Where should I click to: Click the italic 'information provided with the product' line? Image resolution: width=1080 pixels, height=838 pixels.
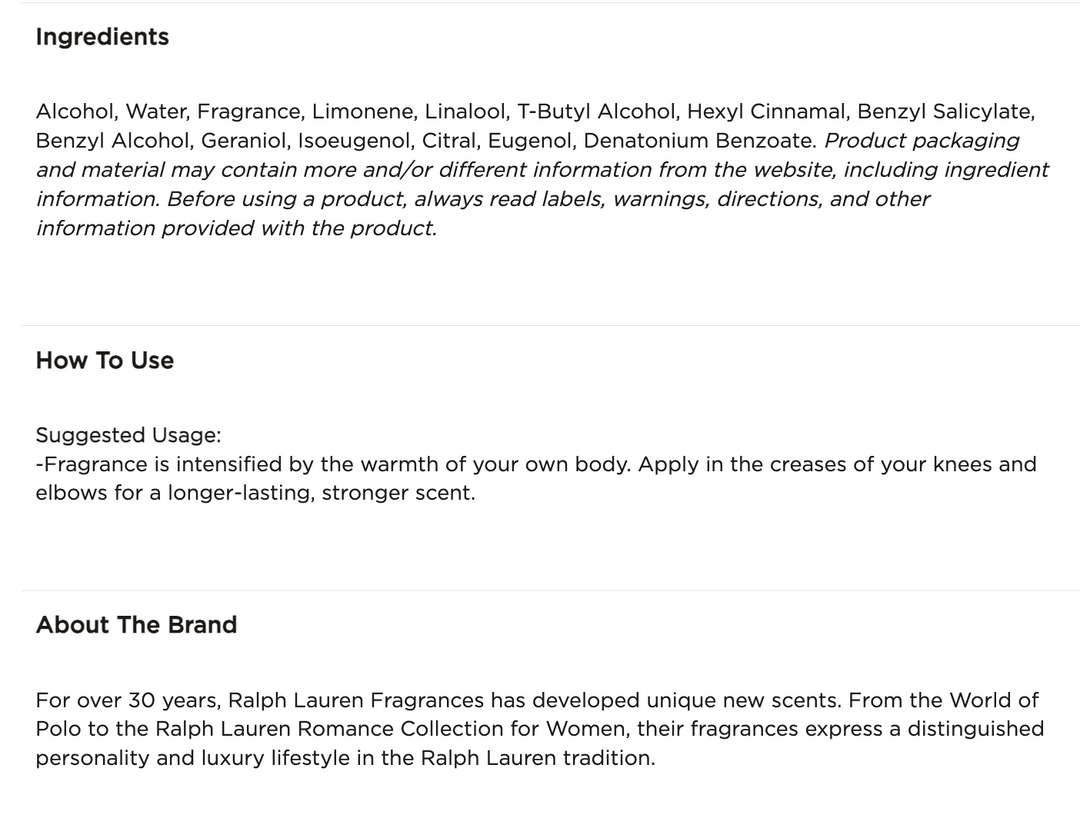click(236, 228)
